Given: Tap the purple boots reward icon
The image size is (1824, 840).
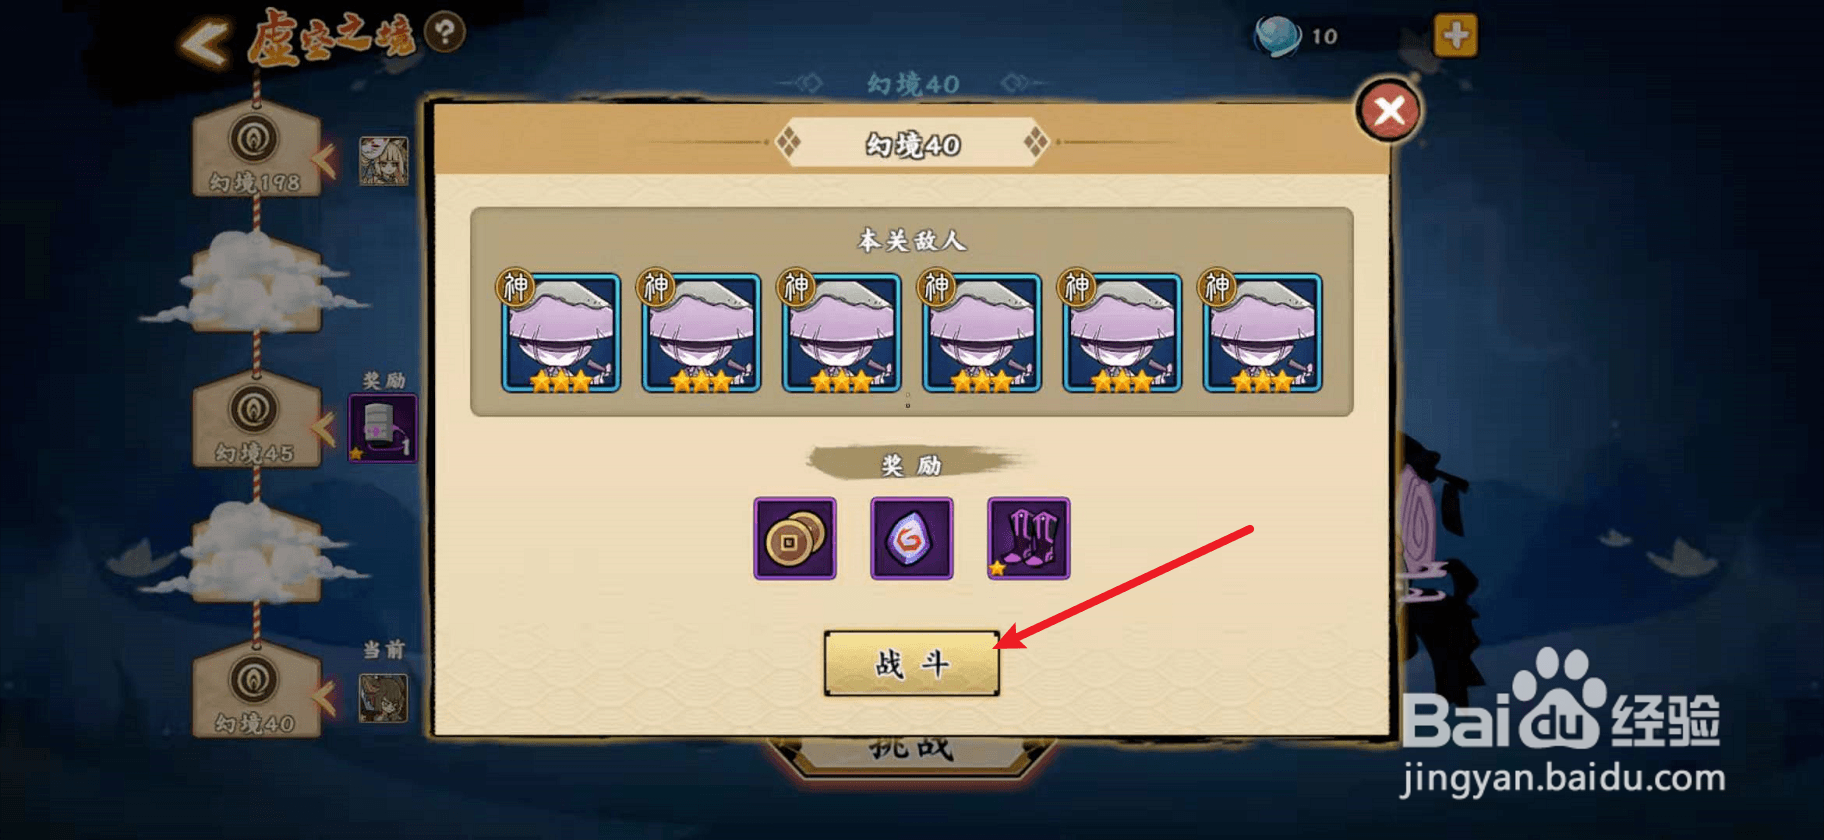Looking at the screenshot, I should 1029,538.
